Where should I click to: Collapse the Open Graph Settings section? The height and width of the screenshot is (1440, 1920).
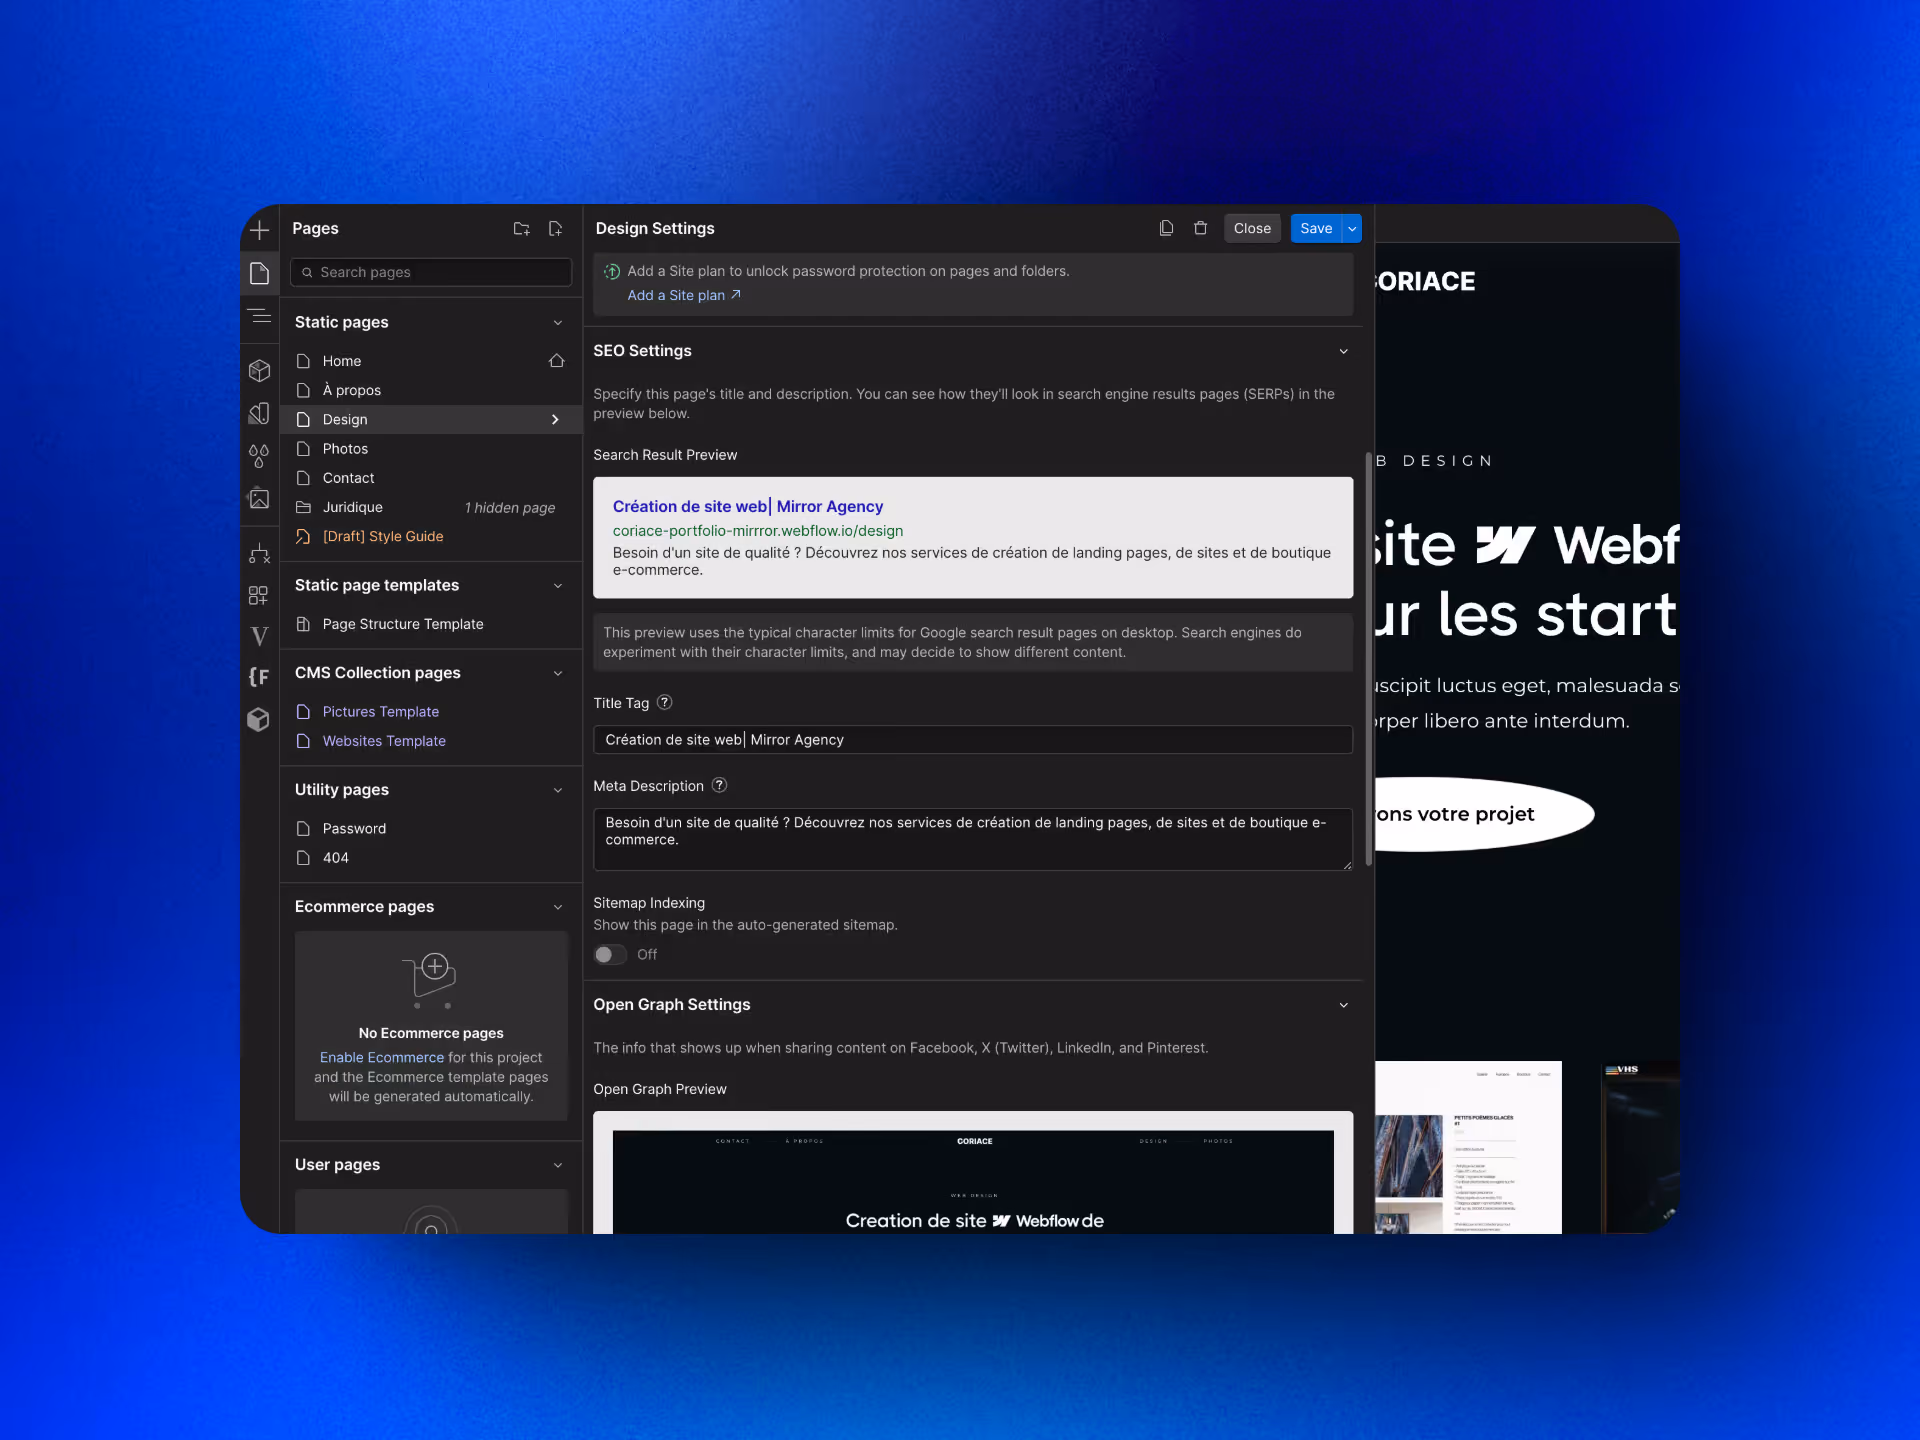[x=1344, y=1005]
